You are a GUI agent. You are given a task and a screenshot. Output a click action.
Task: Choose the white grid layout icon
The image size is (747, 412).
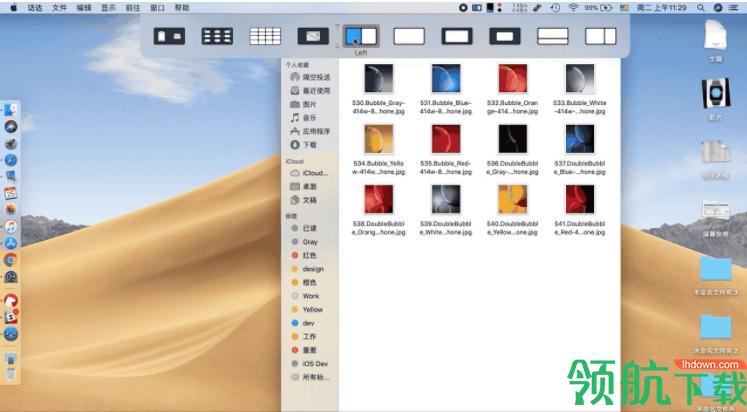coord(265,36)
